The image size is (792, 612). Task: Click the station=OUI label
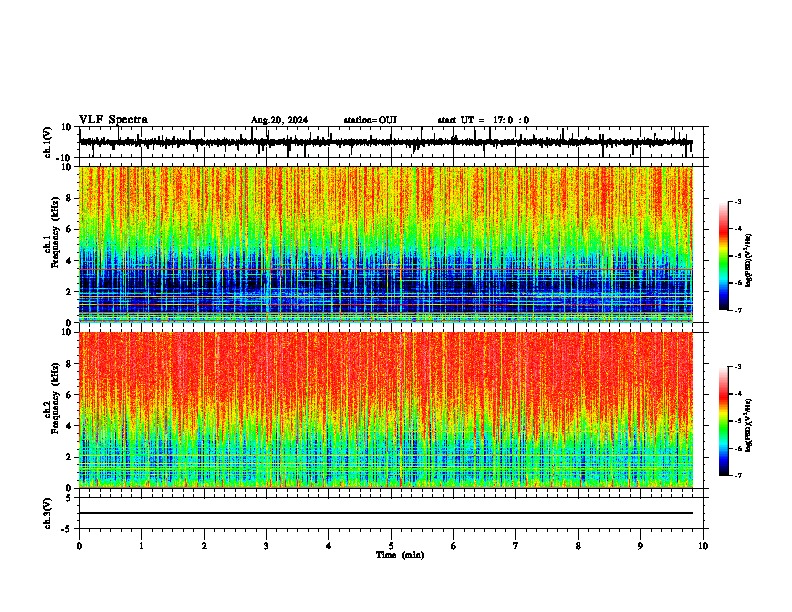(370, 120)
